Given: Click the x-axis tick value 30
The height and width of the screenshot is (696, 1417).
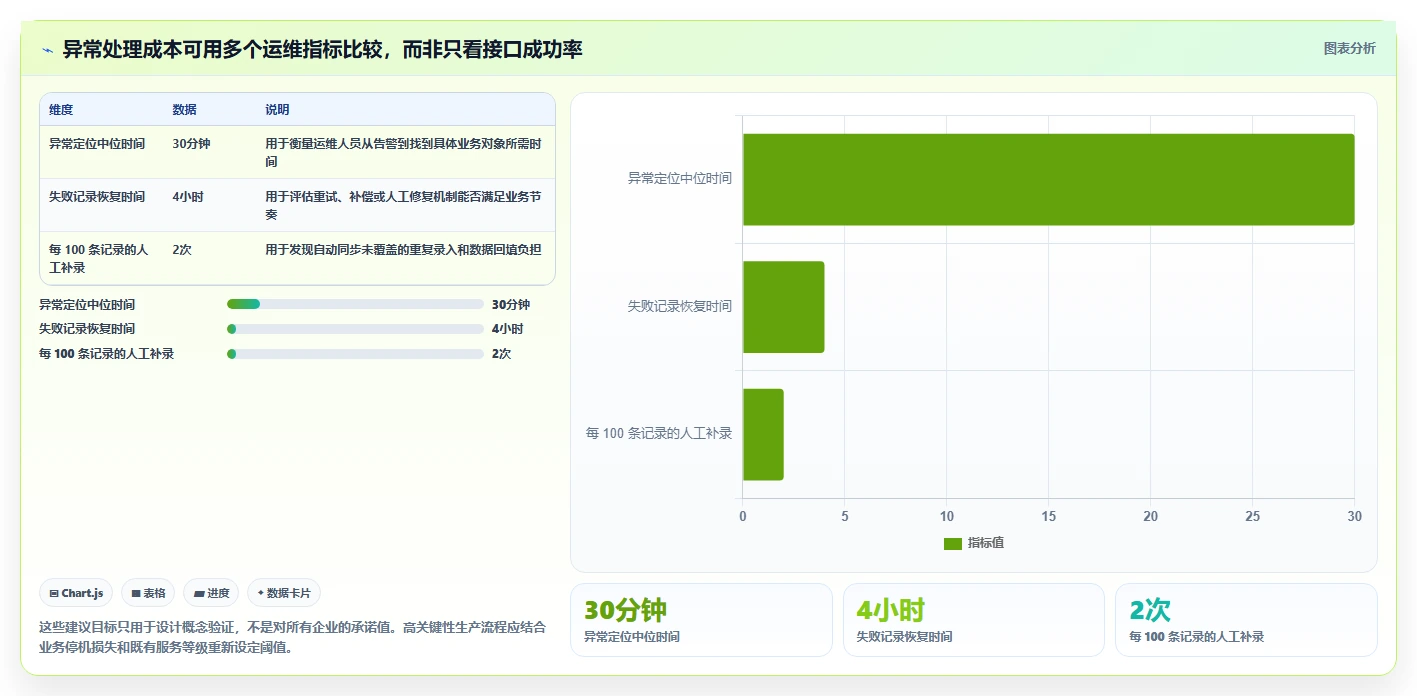Looking at the screenshot, I should pos(1354,517).
